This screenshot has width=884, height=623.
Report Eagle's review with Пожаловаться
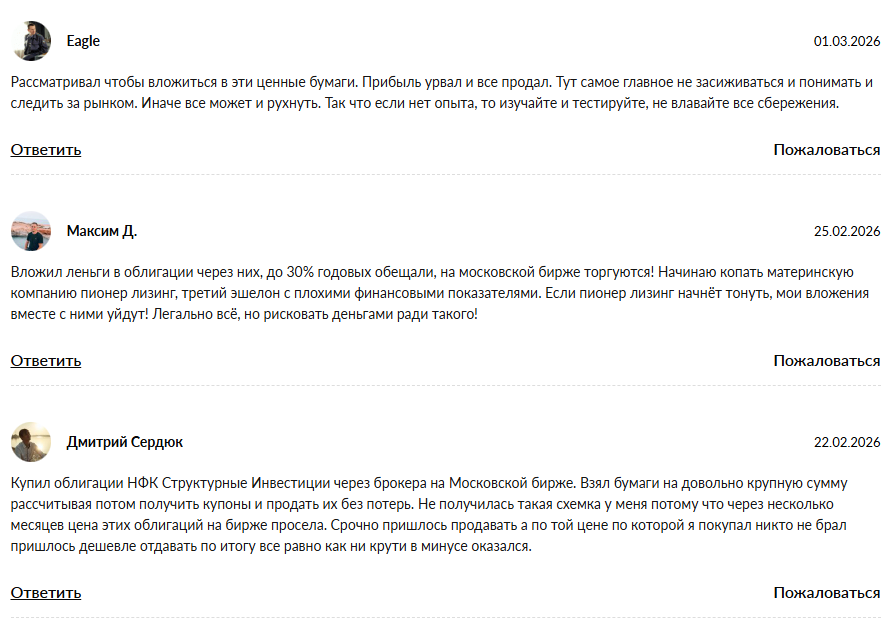[826, 150]
